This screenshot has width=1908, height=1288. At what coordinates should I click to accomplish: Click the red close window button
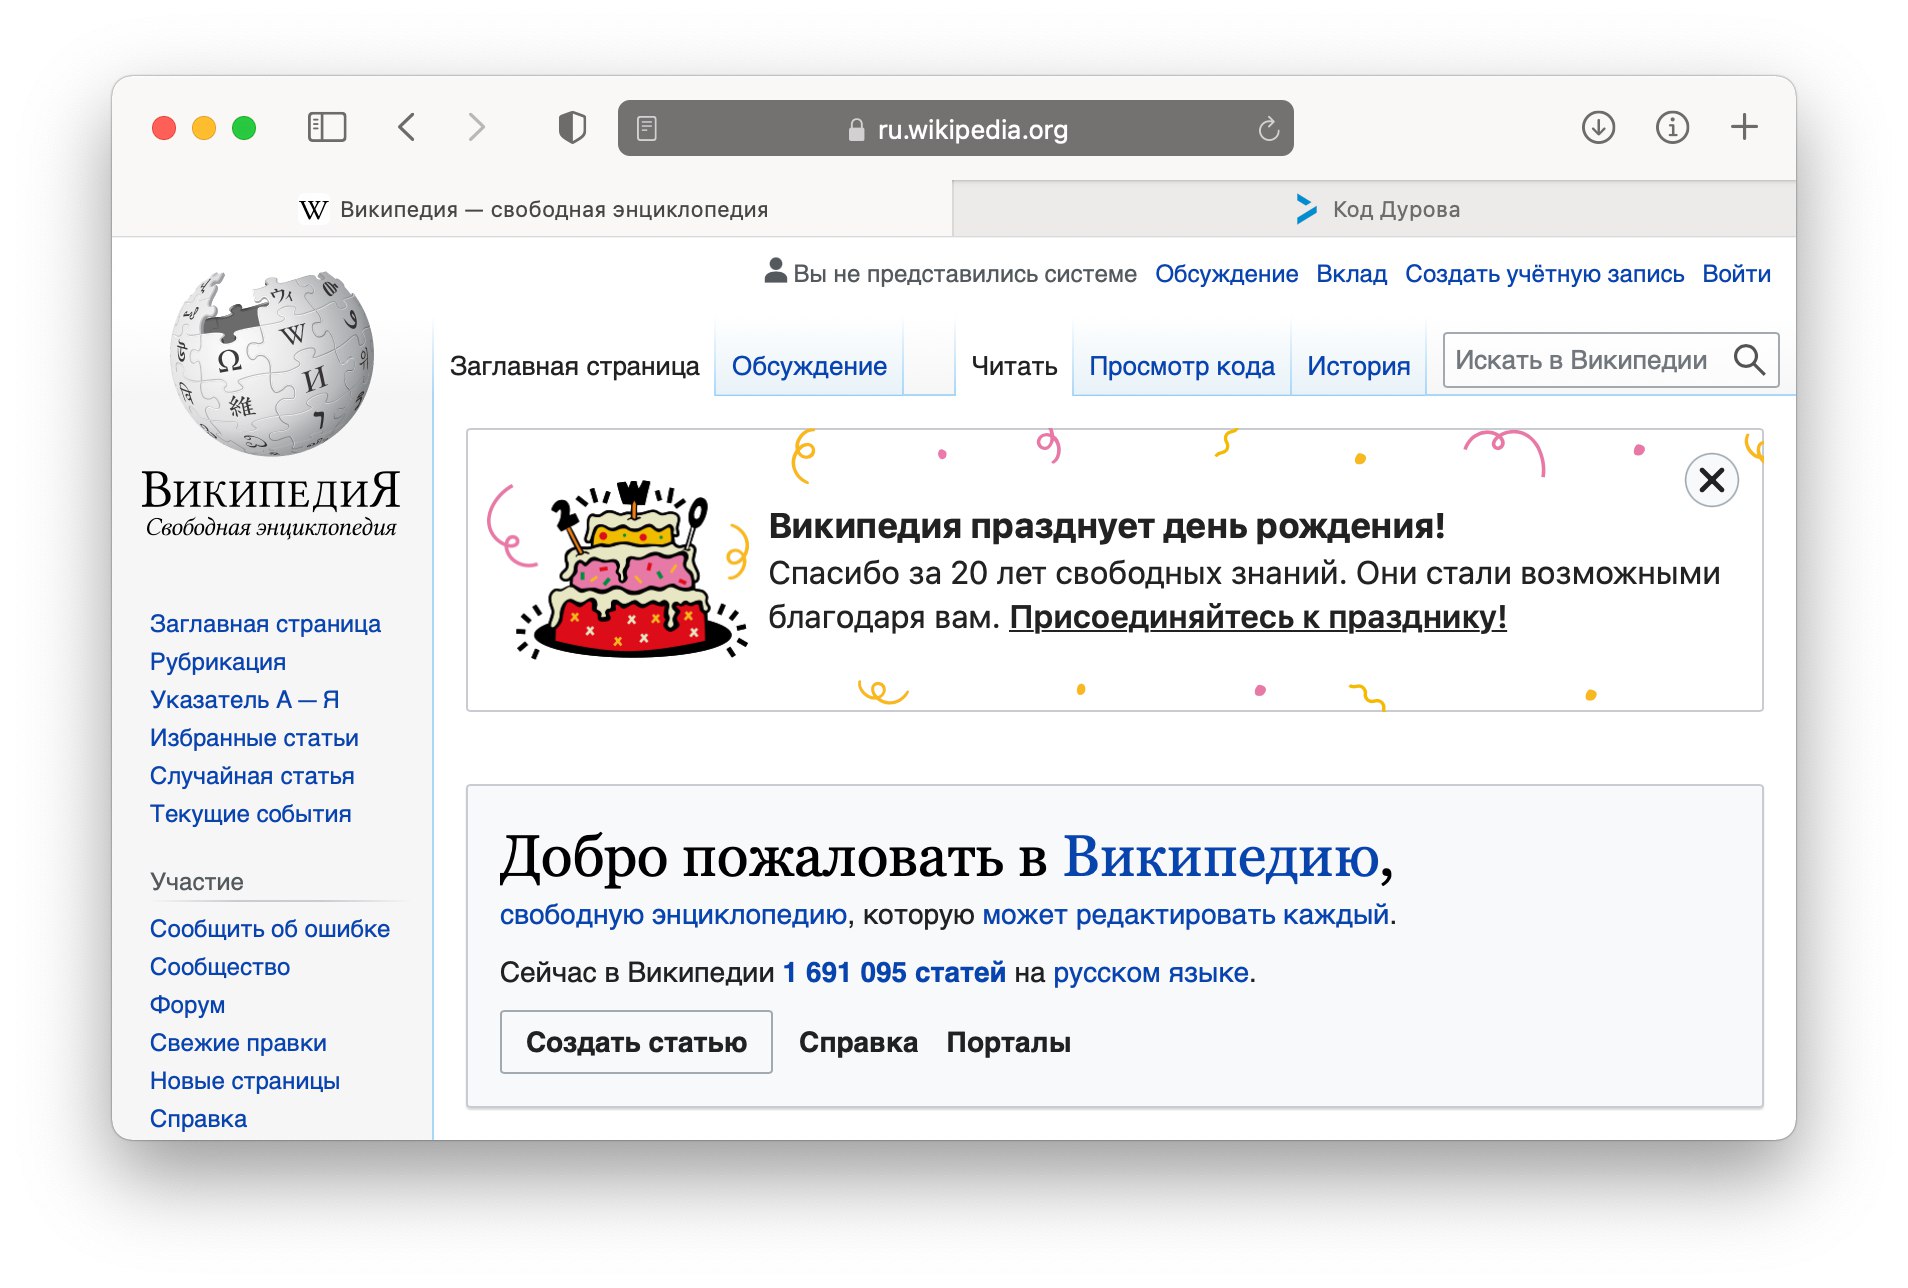[164, 128]
